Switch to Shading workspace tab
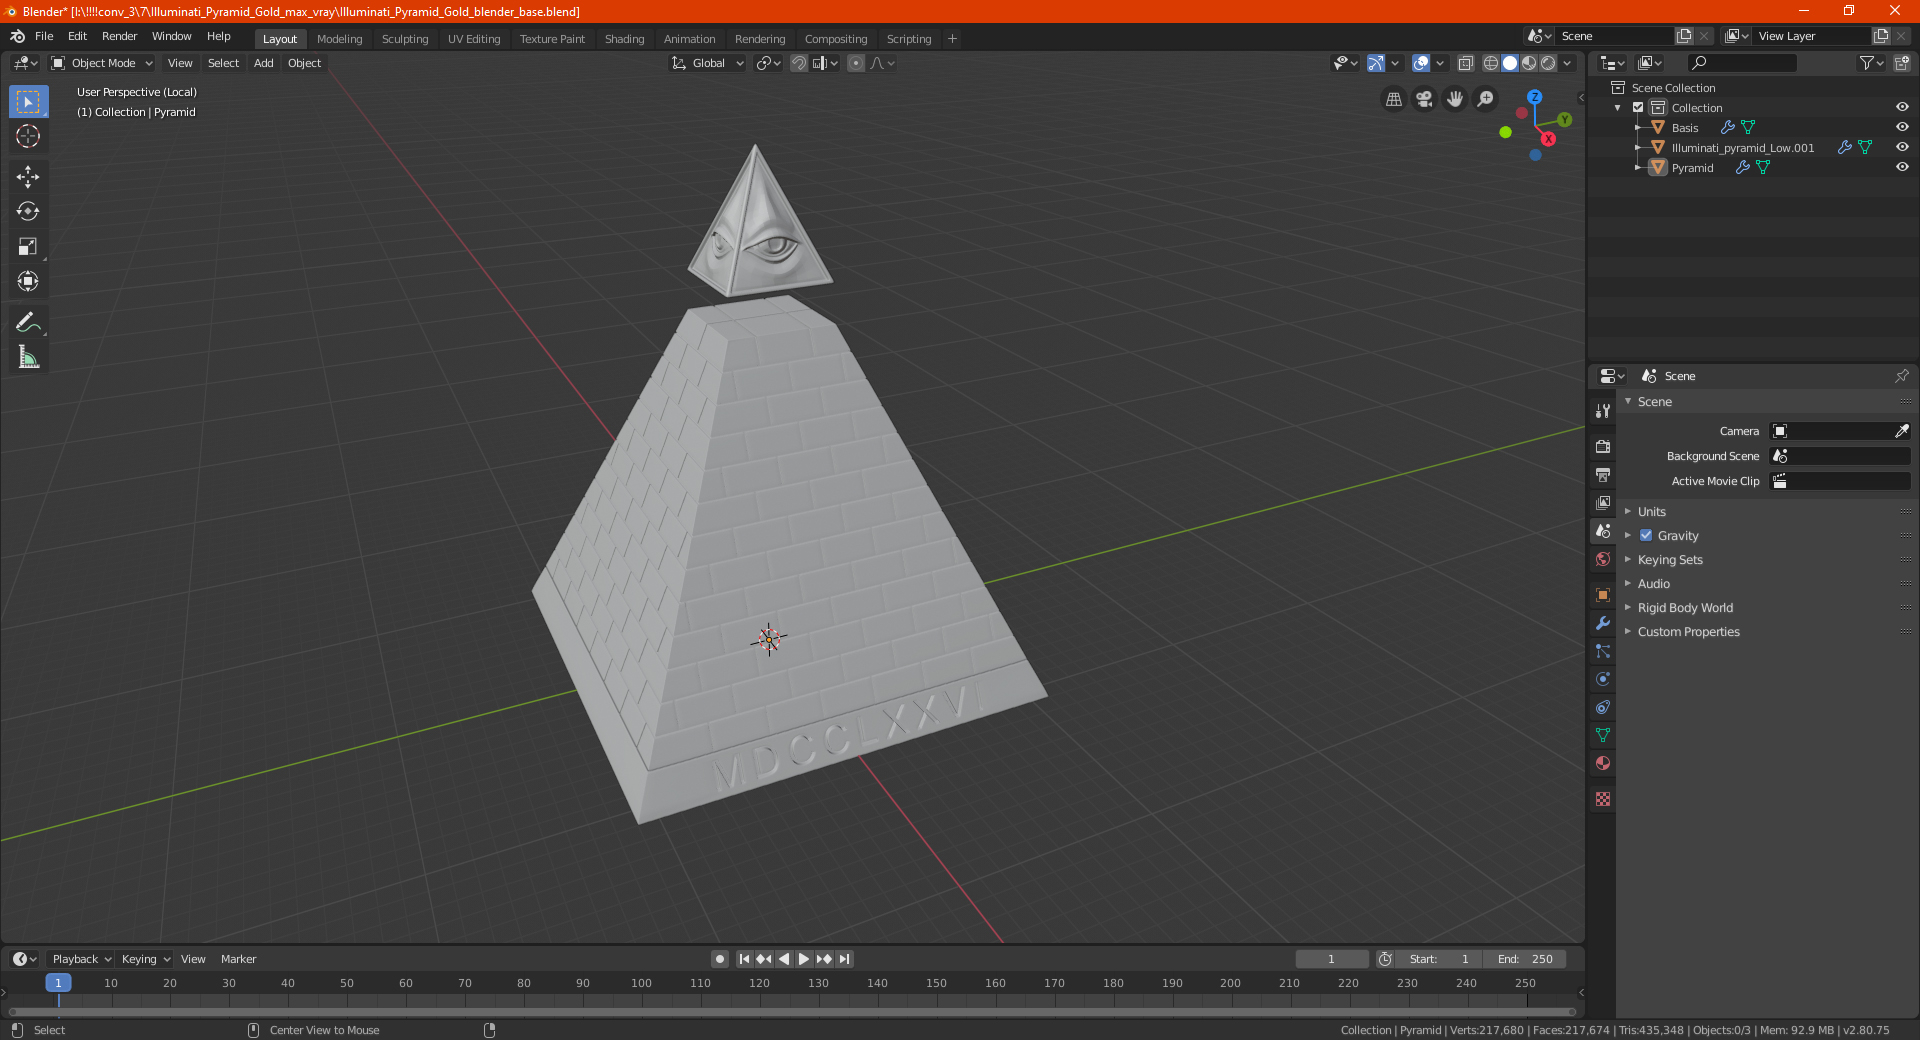The image size is (1920, 1040). click(x=624, y=39)
